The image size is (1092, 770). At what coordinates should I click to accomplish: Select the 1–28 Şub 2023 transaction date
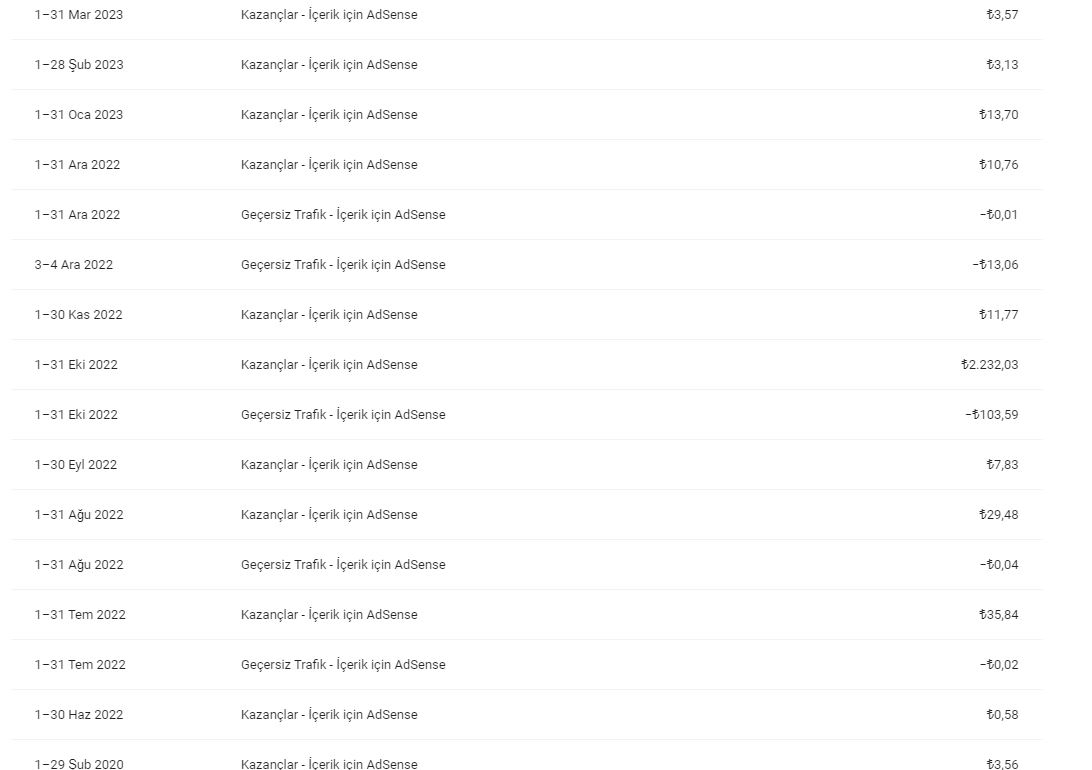(79, 65)
